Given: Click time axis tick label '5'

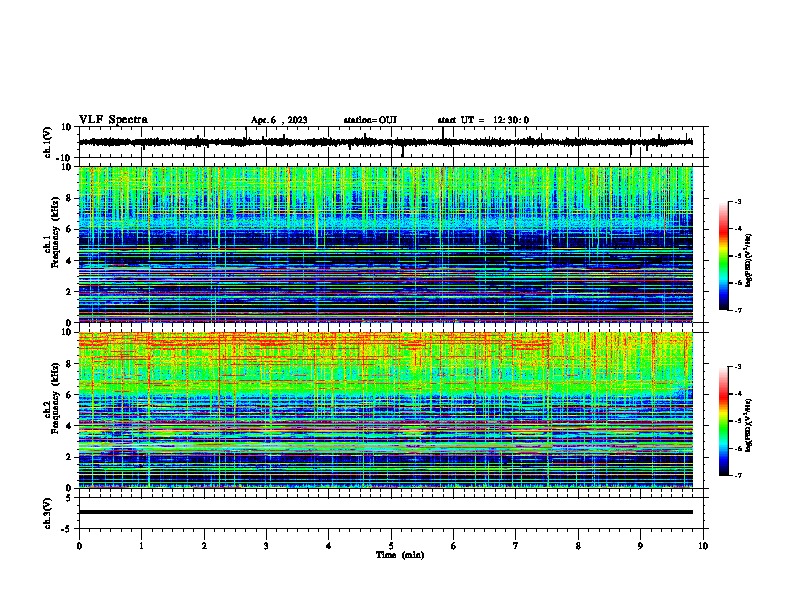Looking at the screenshot, I should click(391, 546).
